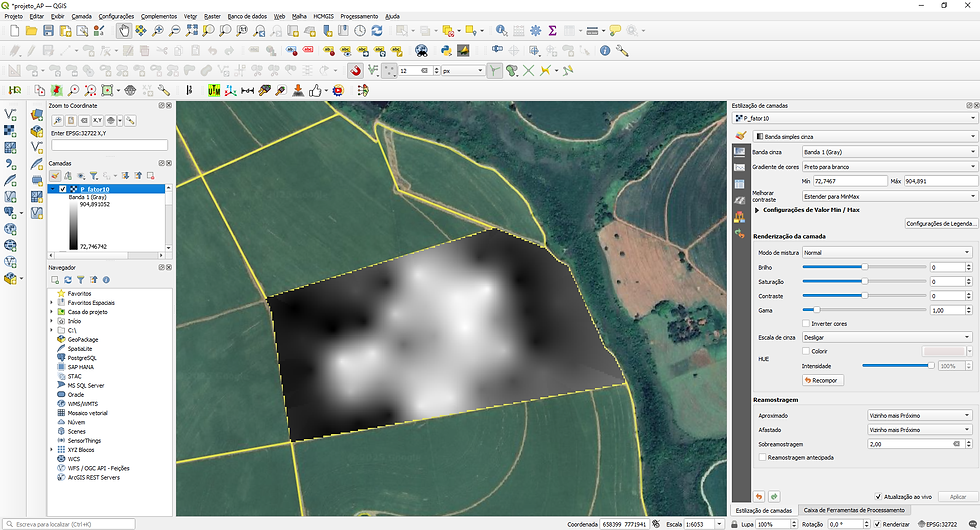Click the thumbs-up plugin icon
980x530 pixels.
[x=315, y=91]
